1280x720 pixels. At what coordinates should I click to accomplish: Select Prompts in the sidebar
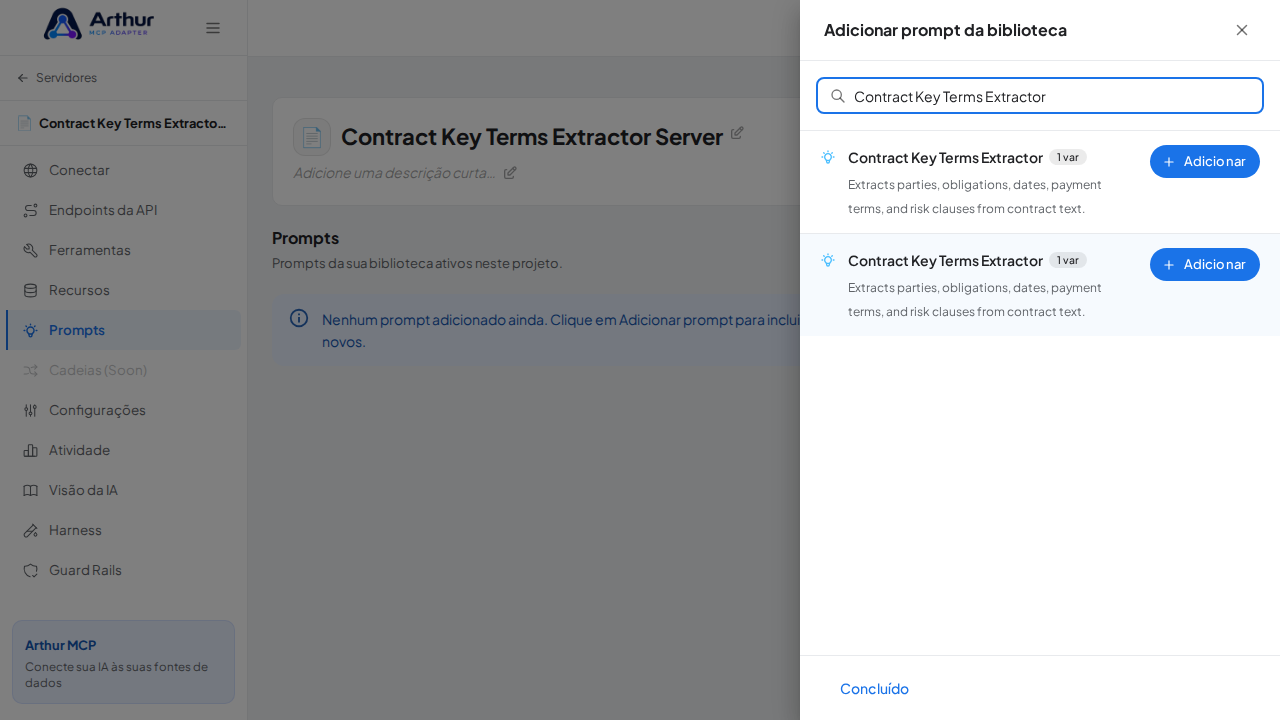[x=123, y=330]
